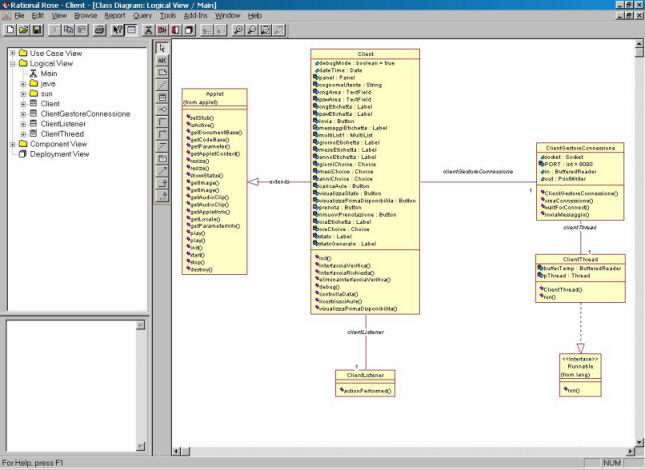Select ClientGestoreConnessione in the browser tree
Screen dimensions: 645x470
coord(85,114)
